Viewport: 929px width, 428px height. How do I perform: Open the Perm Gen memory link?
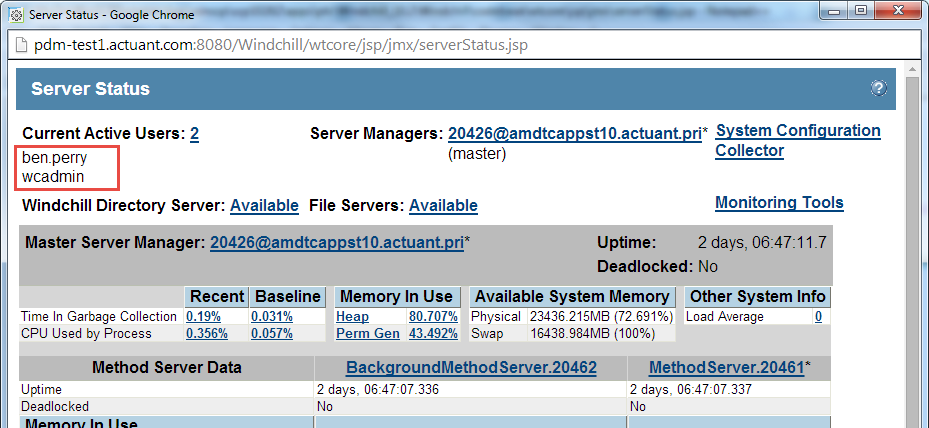click(368, 334)
